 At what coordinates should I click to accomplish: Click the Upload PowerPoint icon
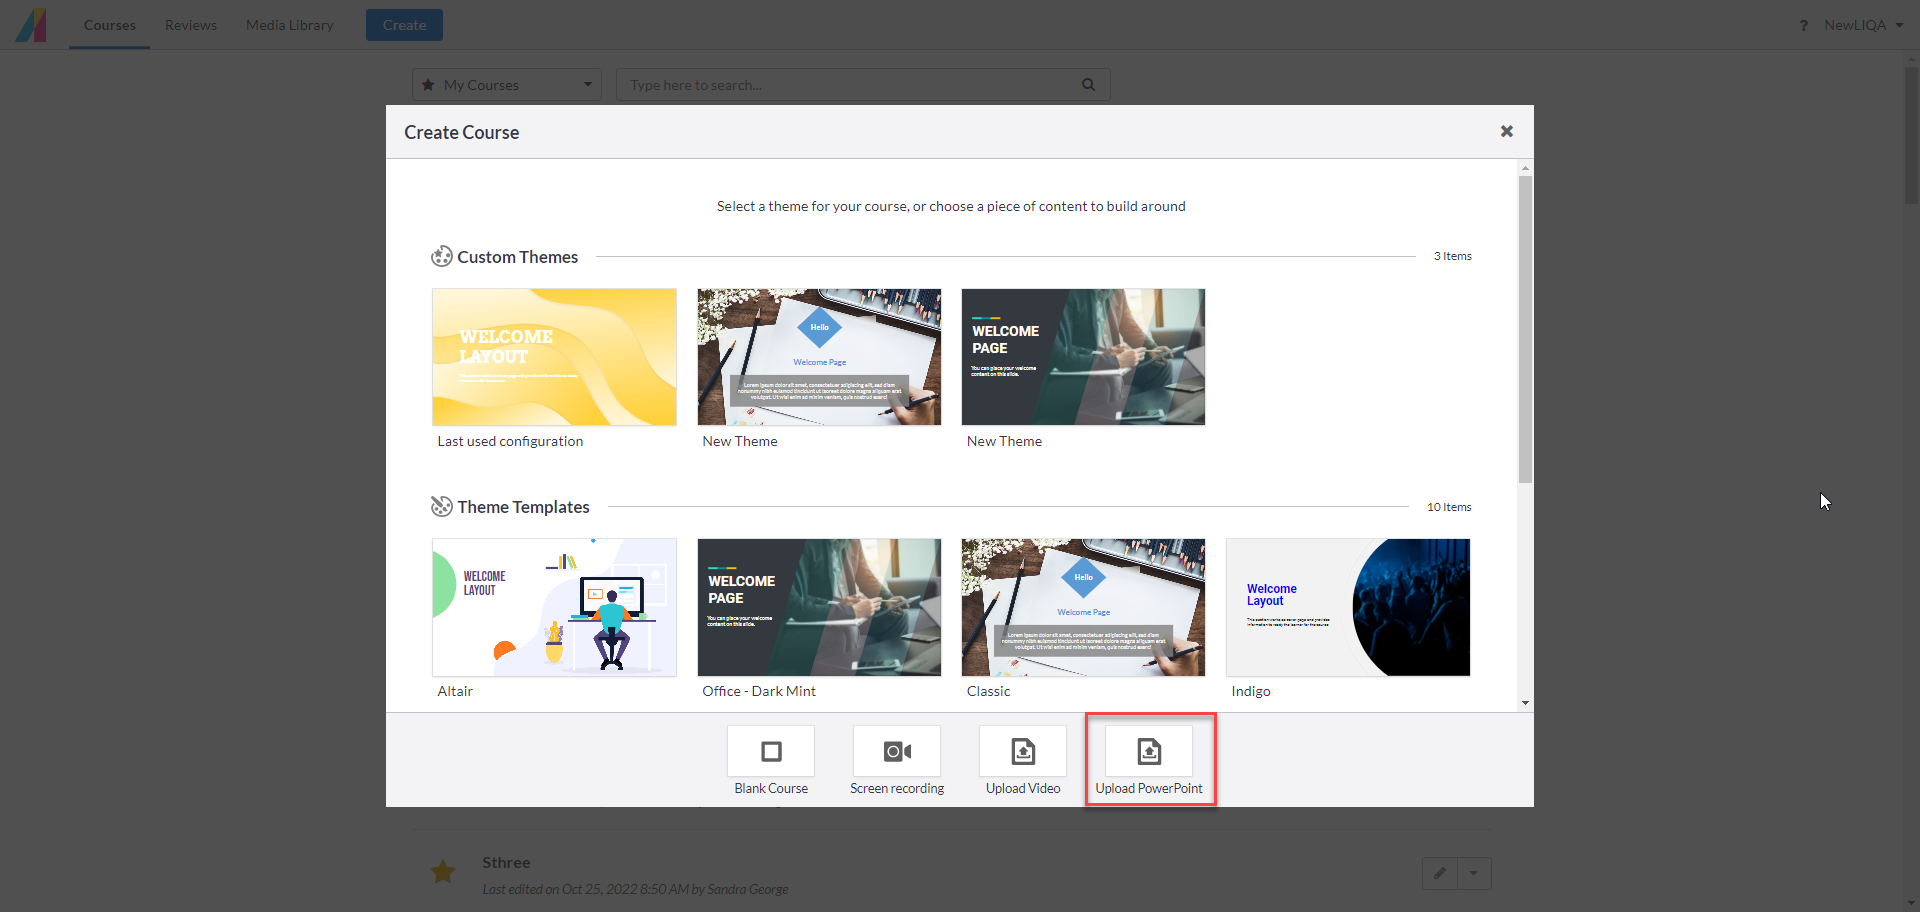(x=1149, y=751)
